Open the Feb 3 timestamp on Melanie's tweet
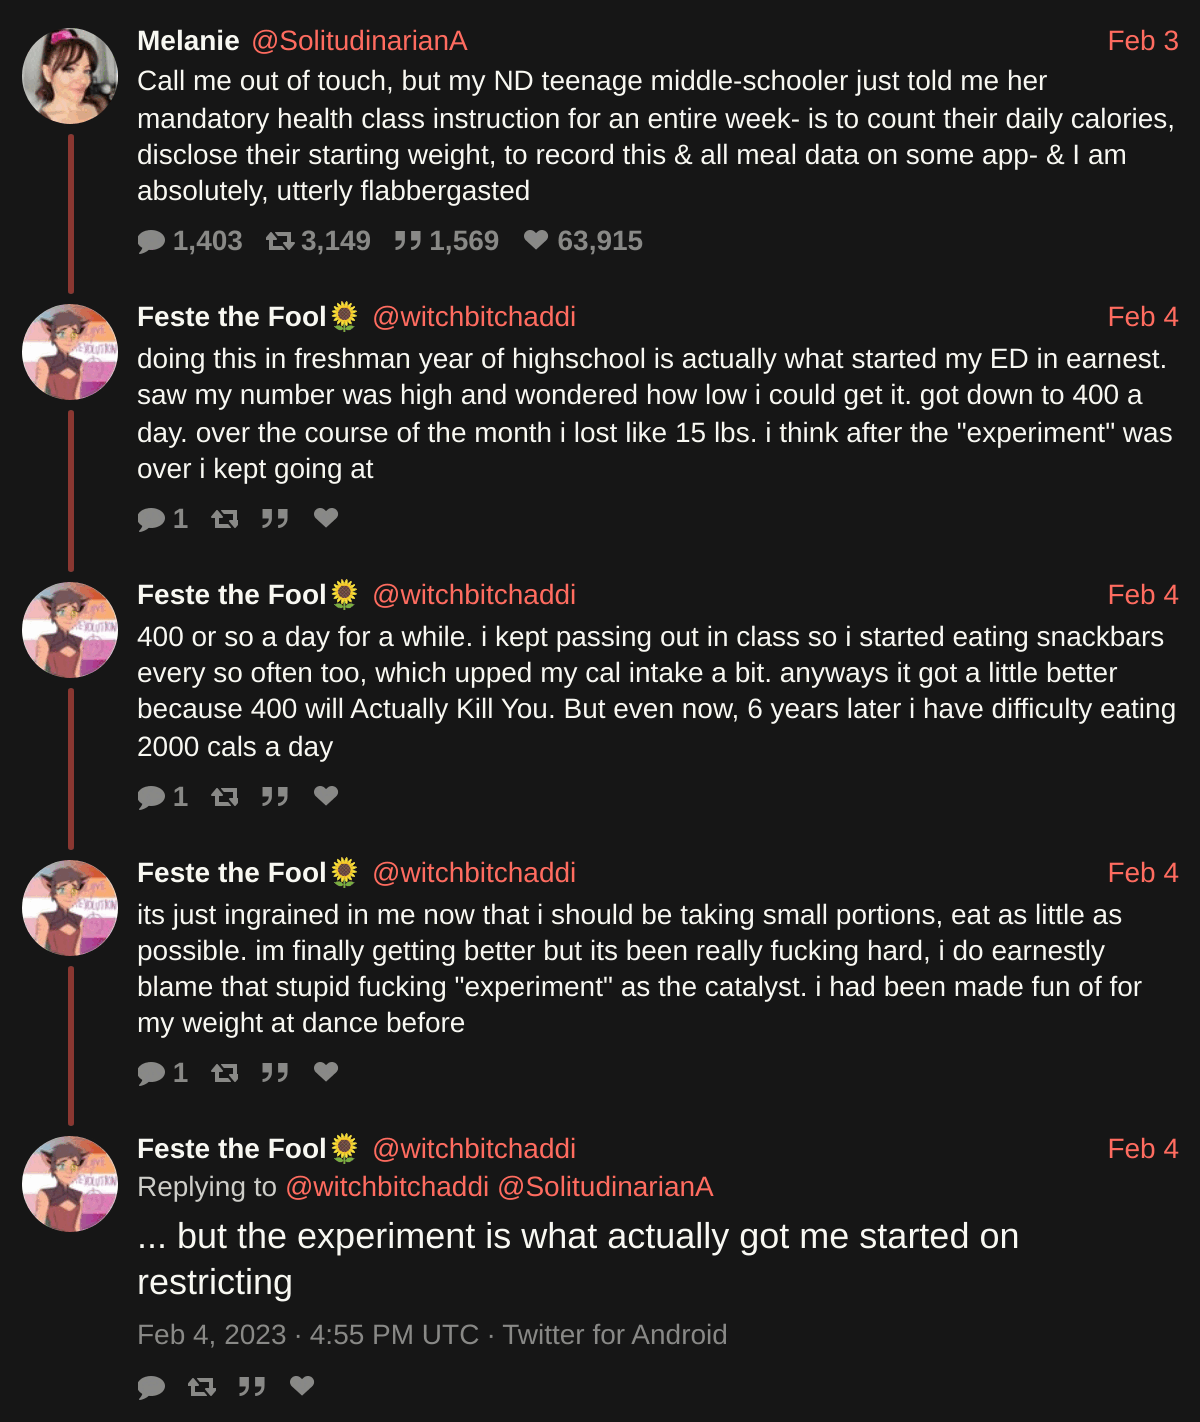 (x=1142, y=41)
